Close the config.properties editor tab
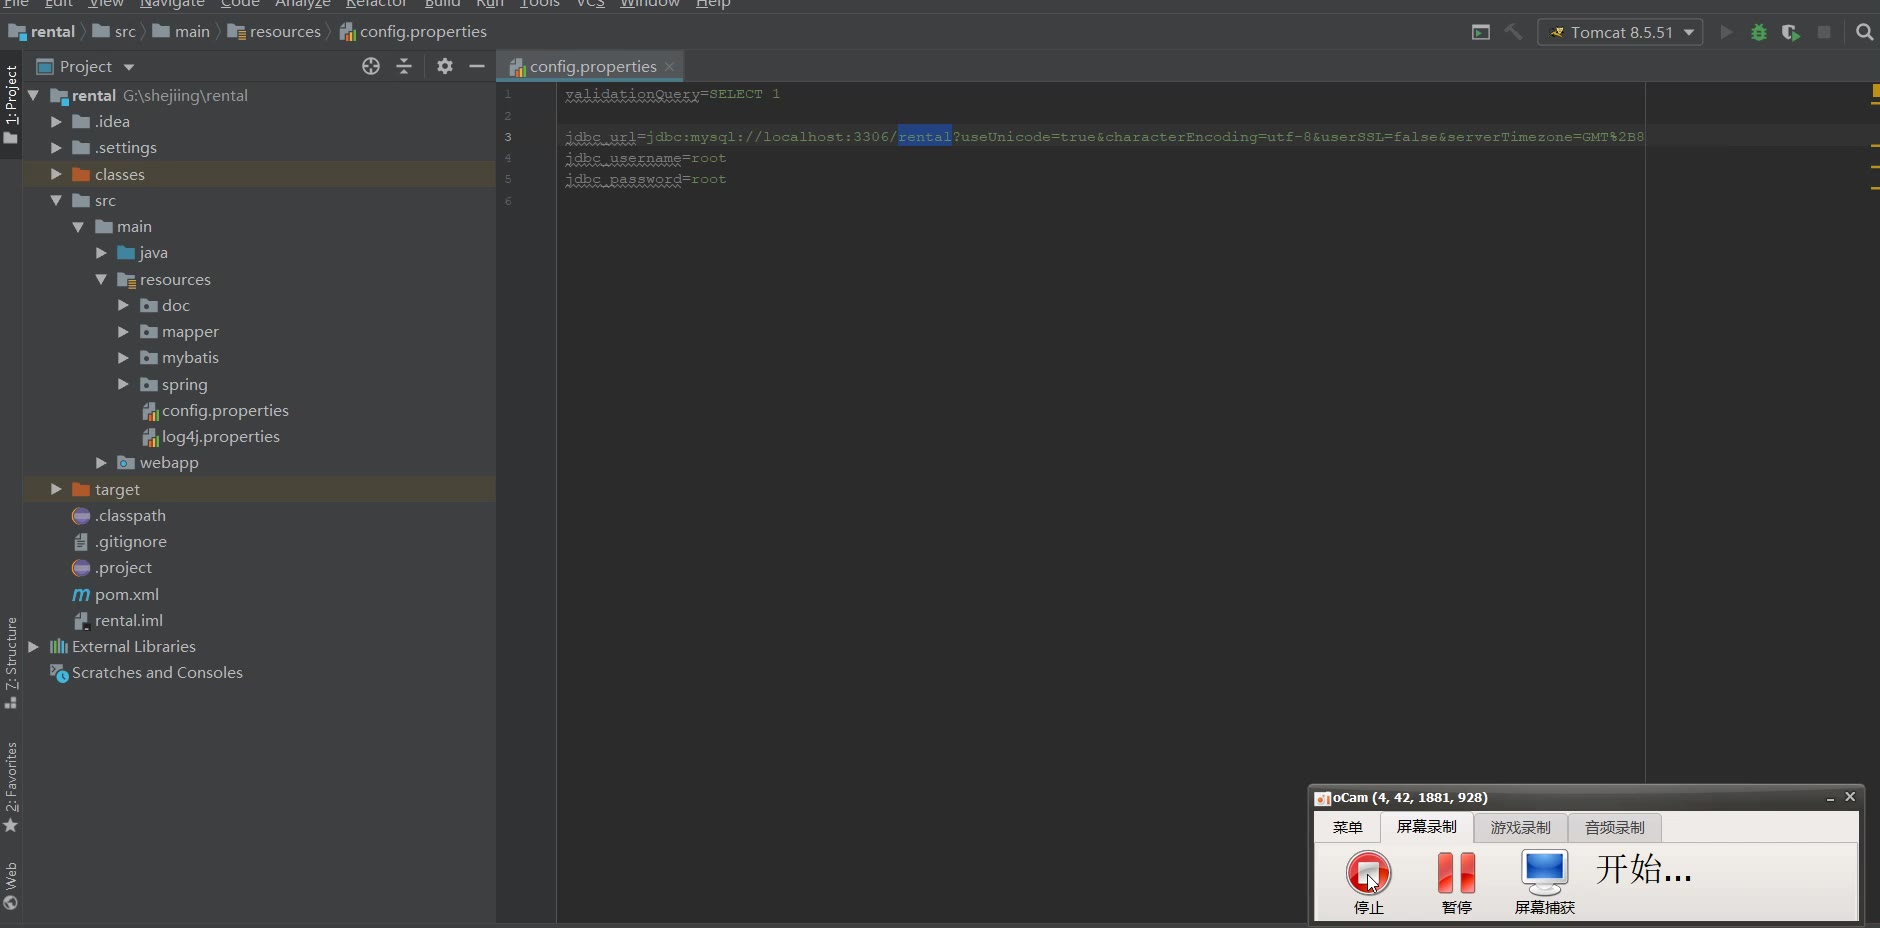This screenshot has height=928, width=1880. (670, 67)
